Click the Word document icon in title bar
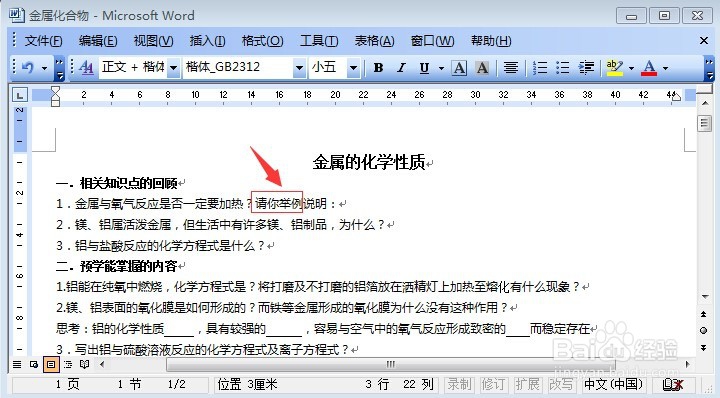Image resolution: width=720 pixels, height=398 pixels. 17,15
